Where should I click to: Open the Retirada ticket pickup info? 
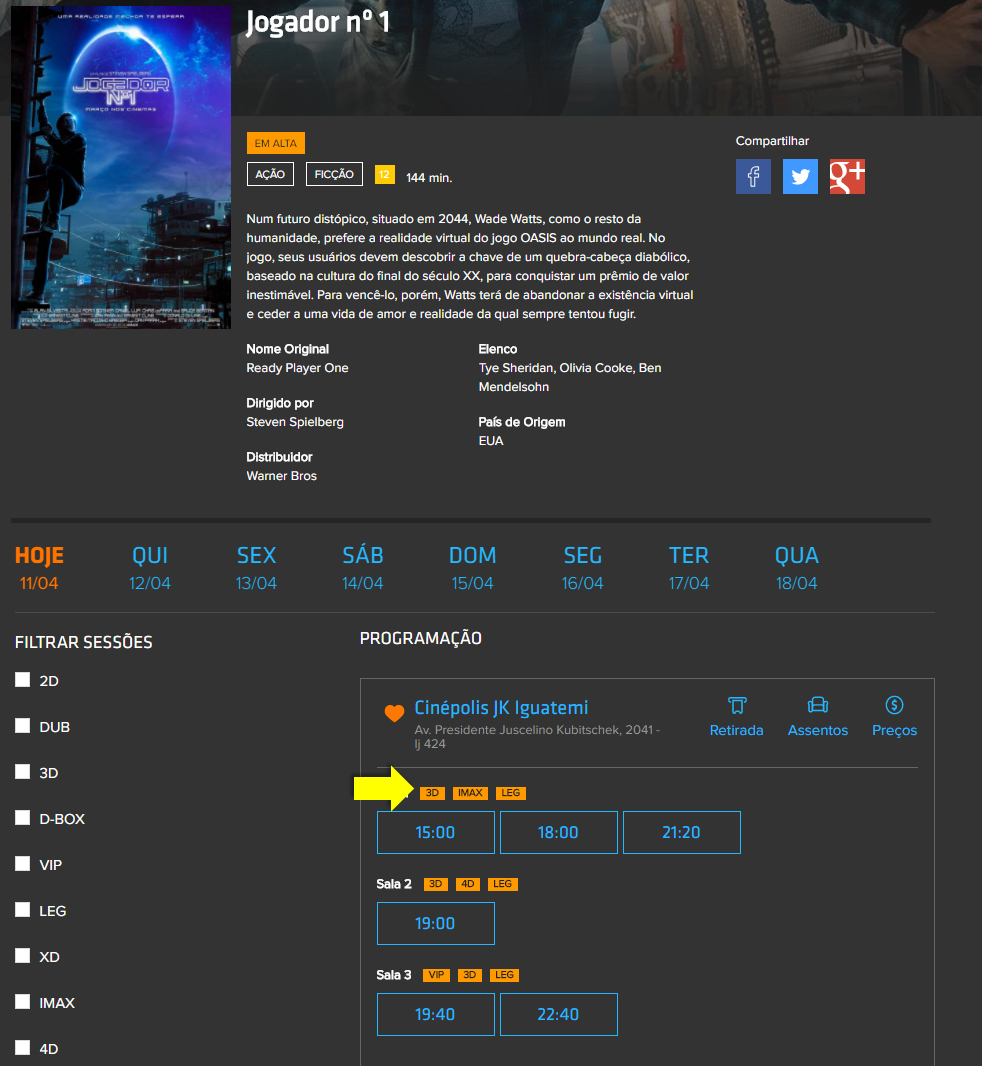(x=736, y=717)
